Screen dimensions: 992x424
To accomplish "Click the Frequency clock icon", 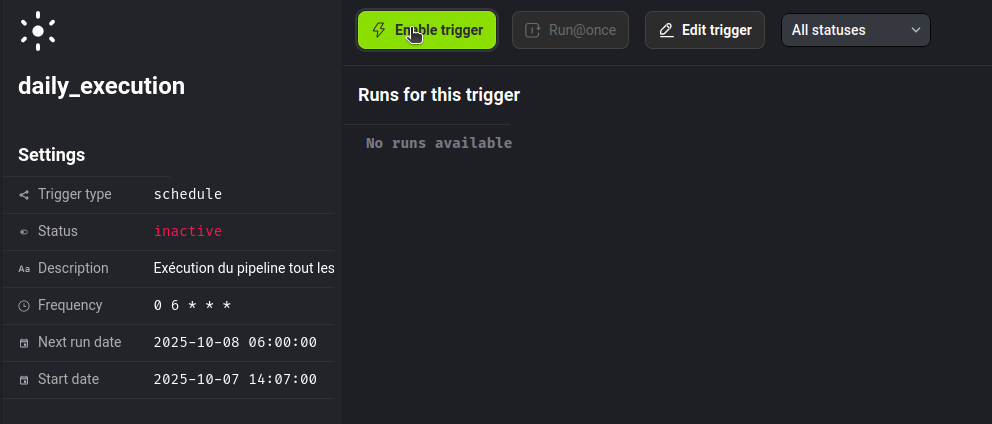I will pos(24,306).
